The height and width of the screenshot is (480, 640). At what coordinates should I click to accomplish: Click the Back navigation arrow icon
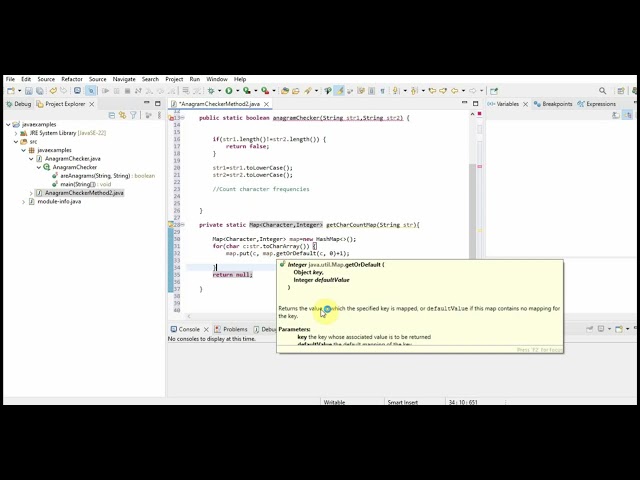tap(454, 91)
